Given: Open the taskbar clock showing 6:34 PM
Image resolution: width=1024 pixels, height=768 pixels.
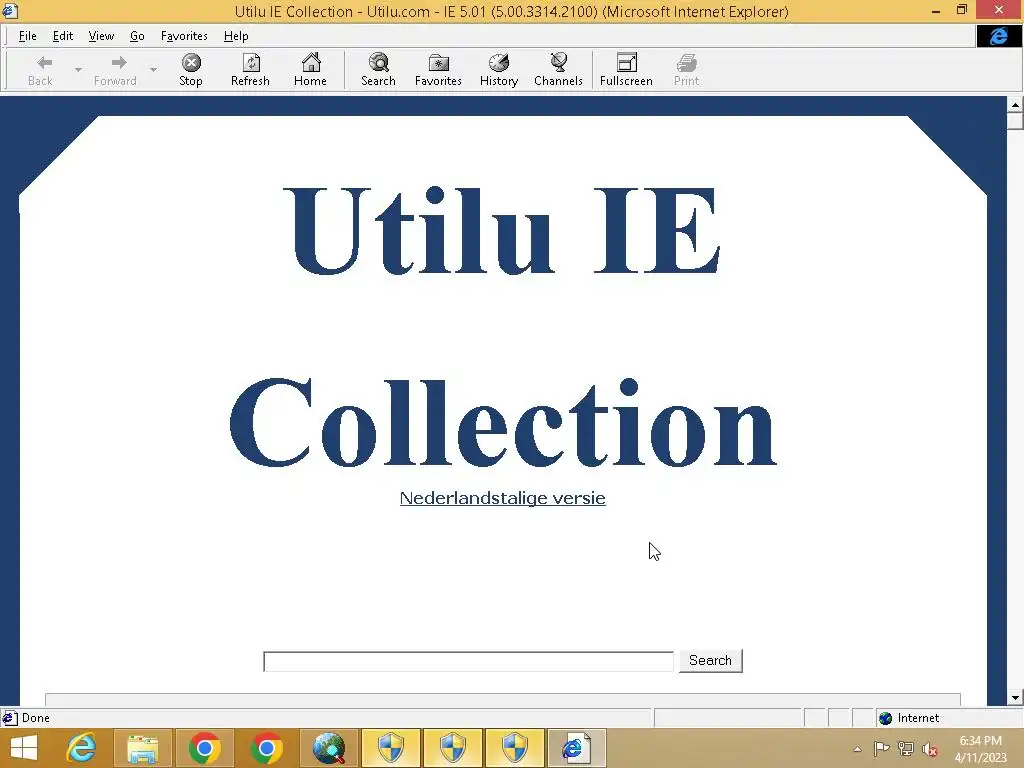Looking at the screenshot, I should (x=981, y=749).
